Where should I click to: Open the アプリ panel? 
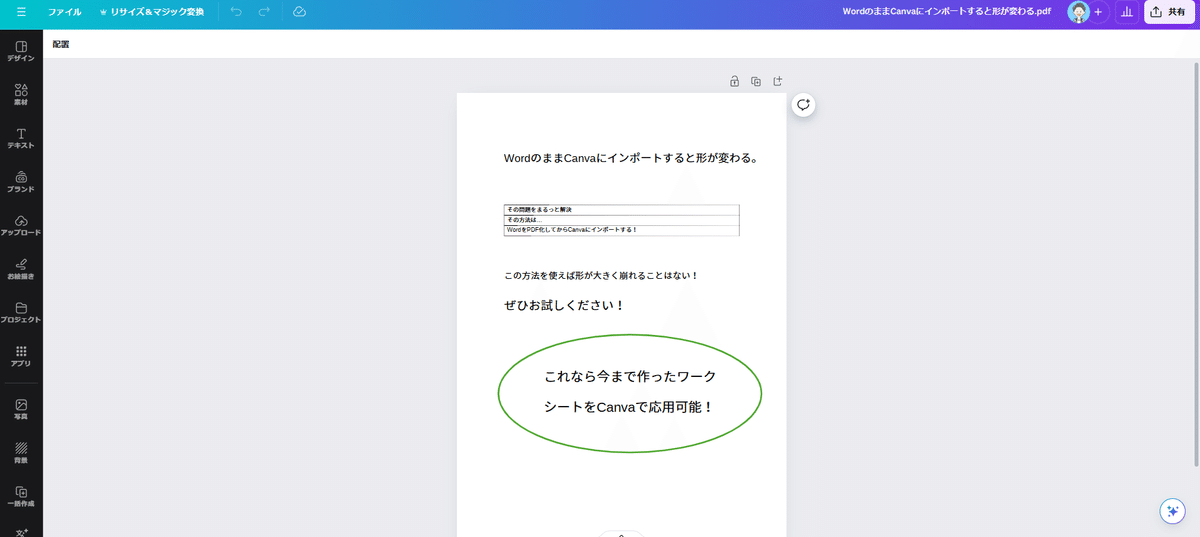(x=21, y=356)
